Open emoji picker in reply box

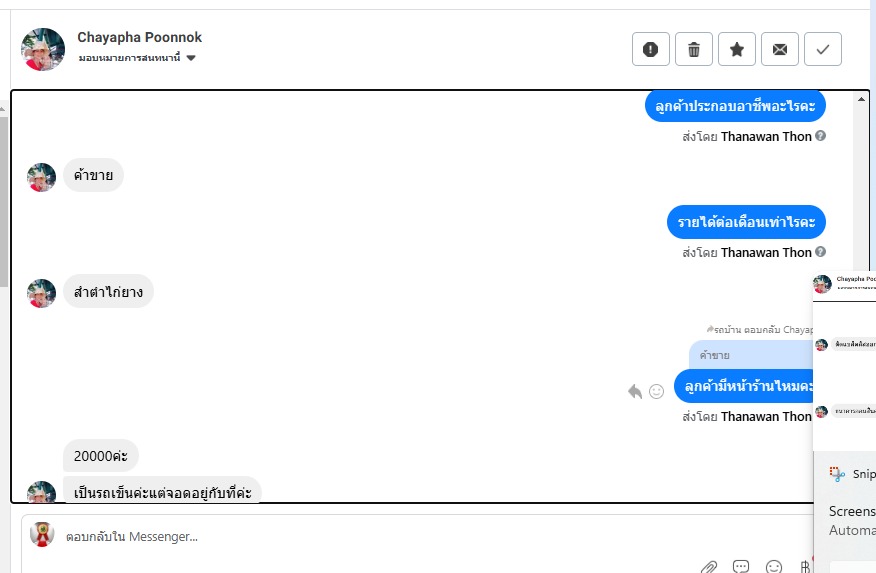774,567
